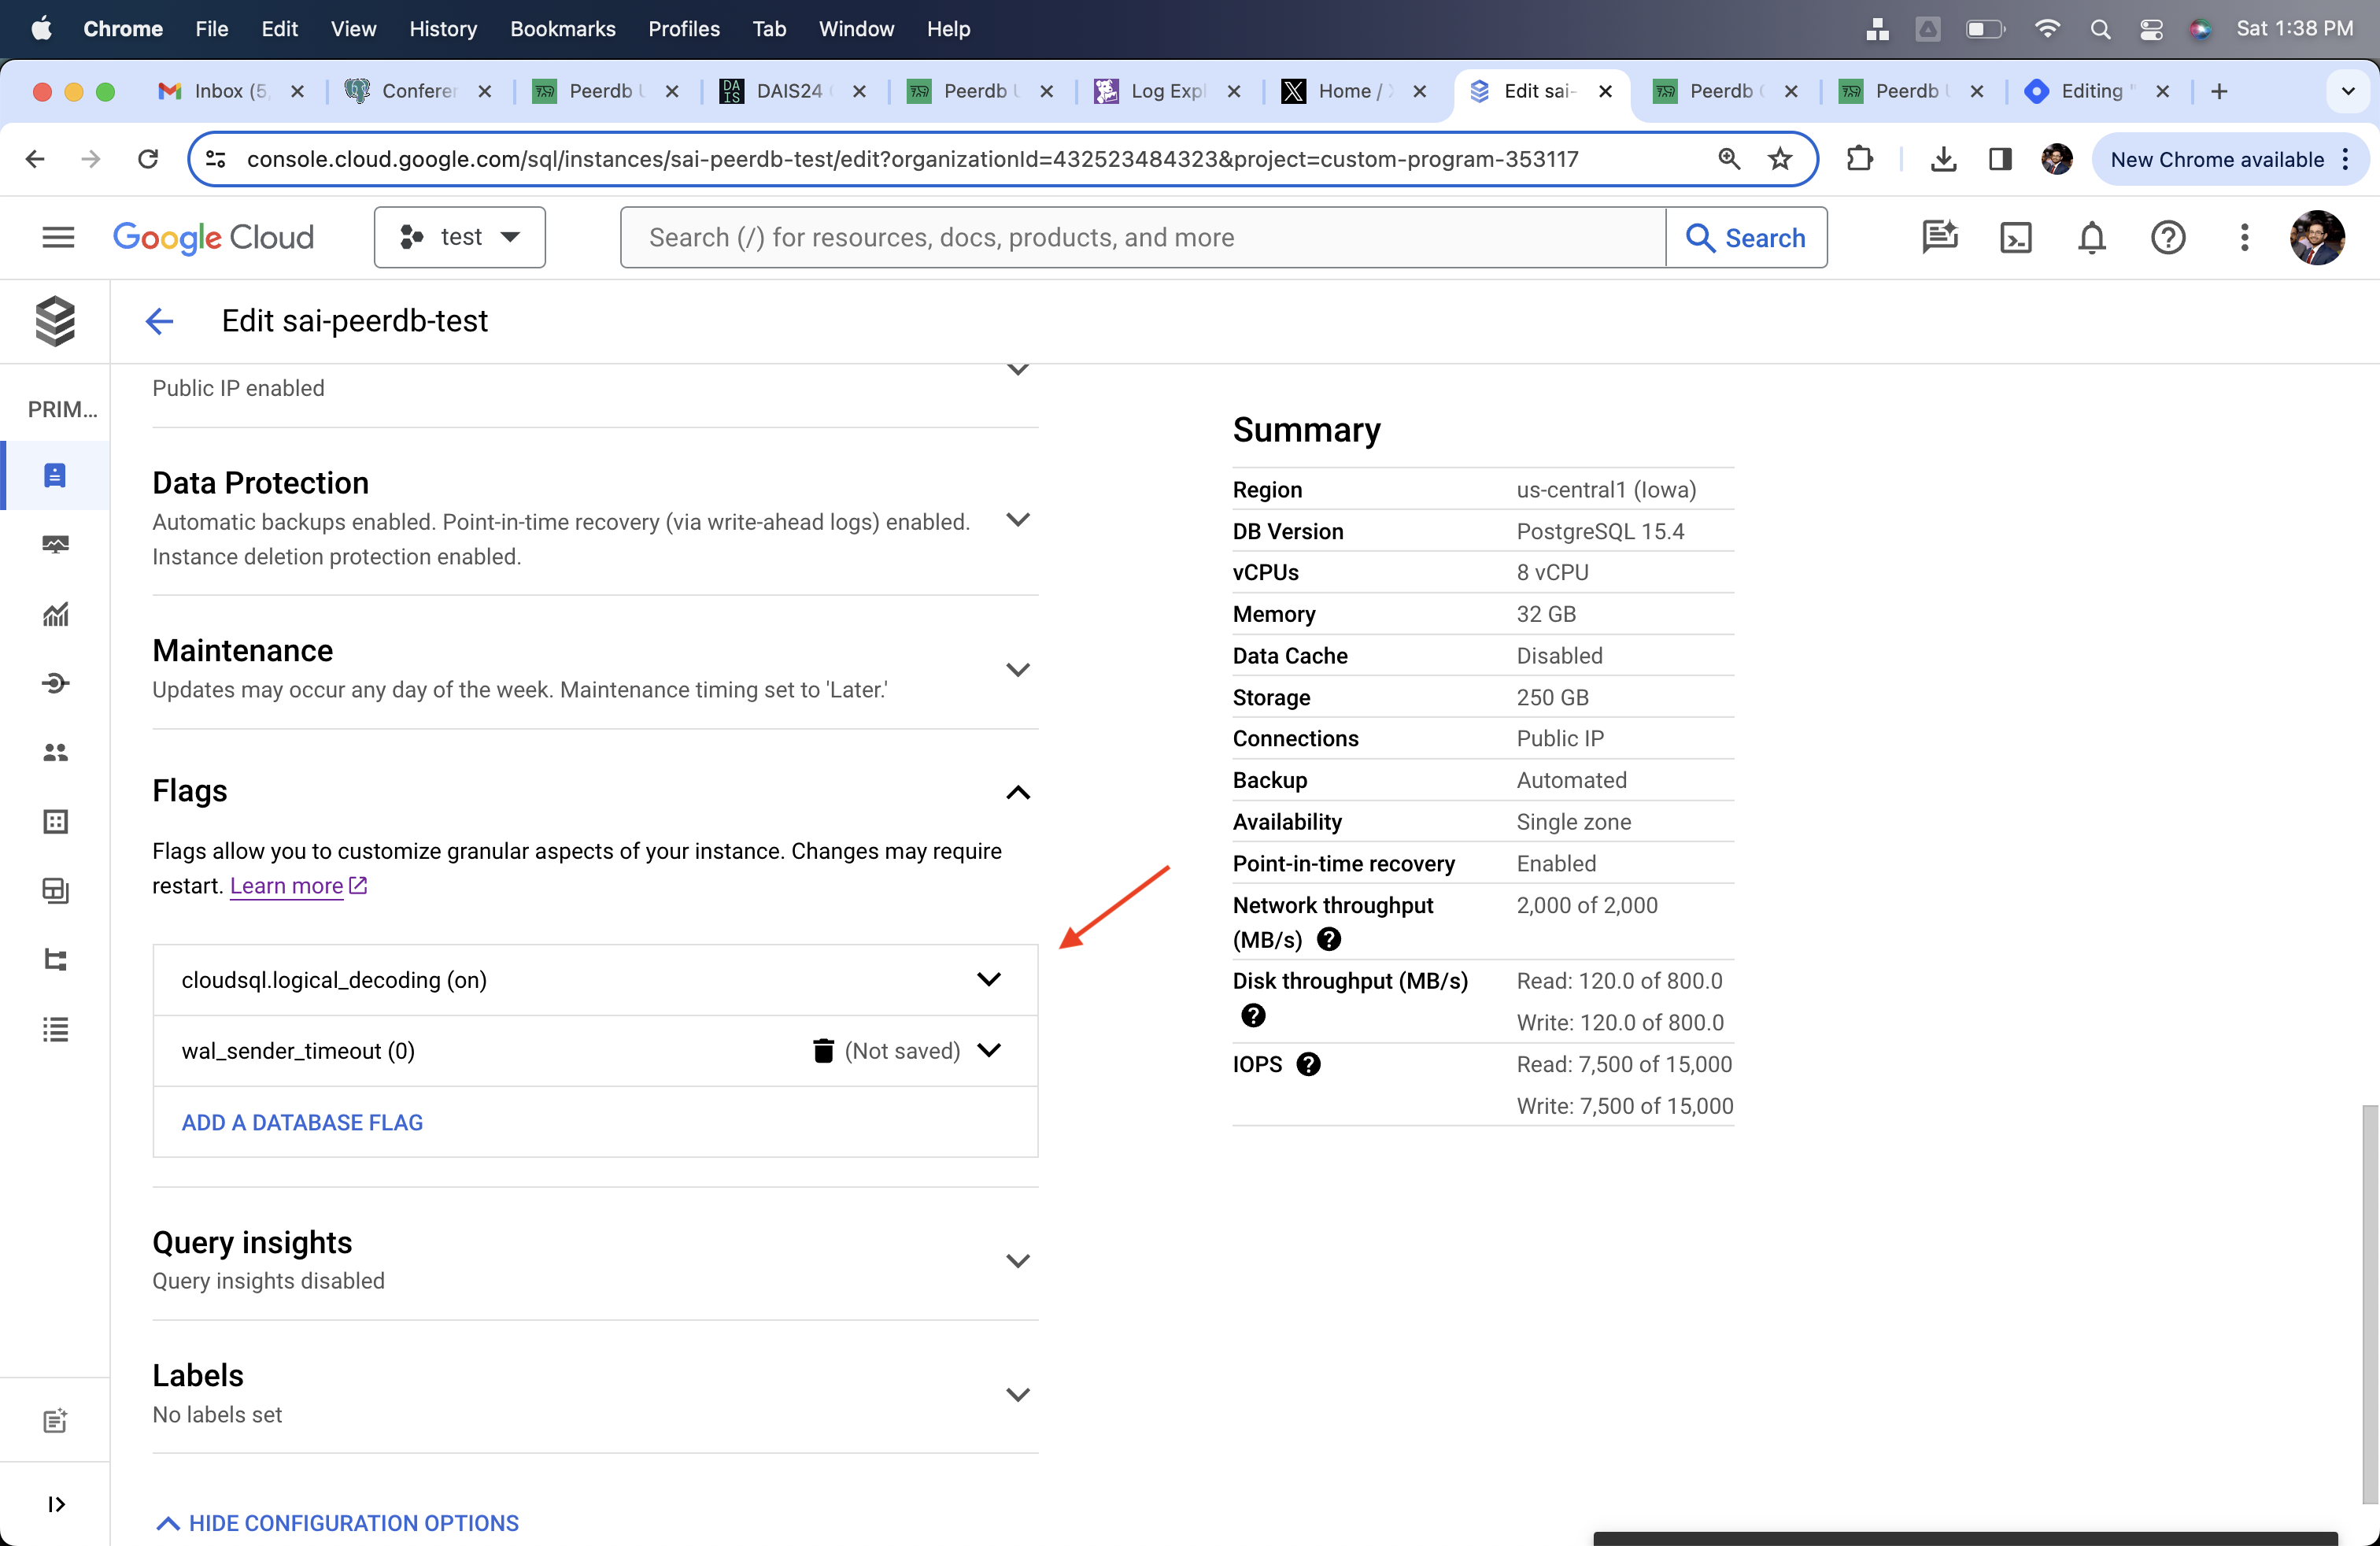This screenshot has width=2380, height=1546.
Task: Expand the Data Protection section
Action: click(1018, 520)
